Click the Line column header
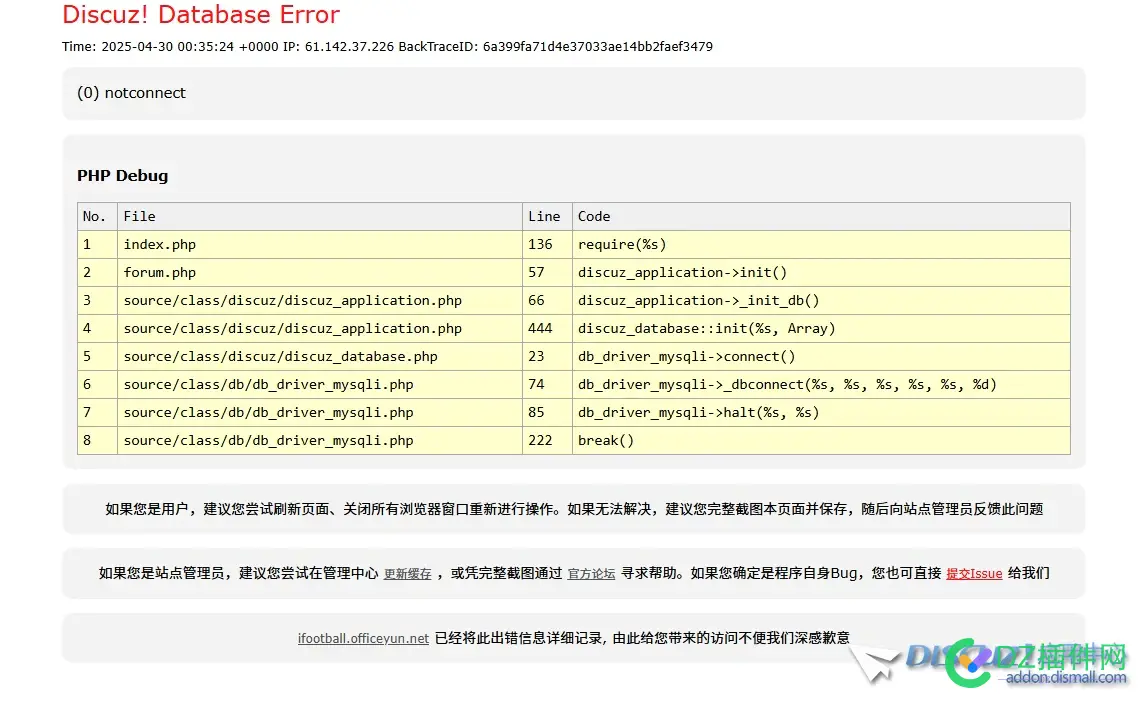The image size is (1145, 703). tap(544, 216)
